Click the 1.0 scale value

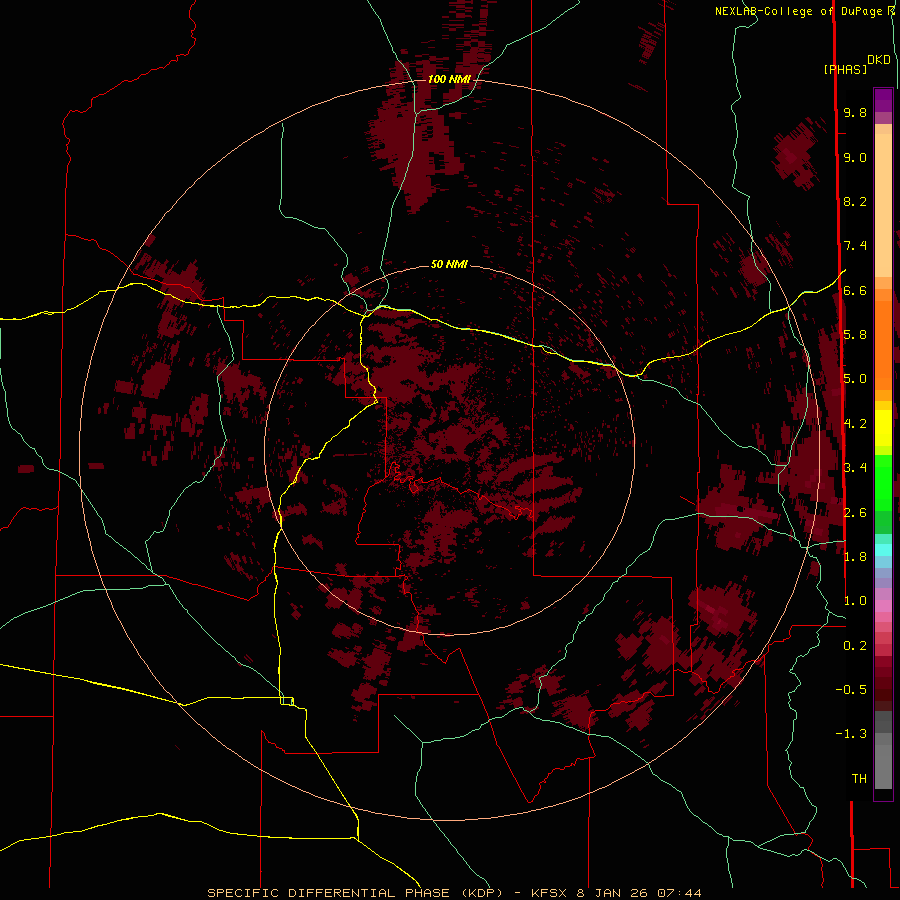click(x=855, y=601)
